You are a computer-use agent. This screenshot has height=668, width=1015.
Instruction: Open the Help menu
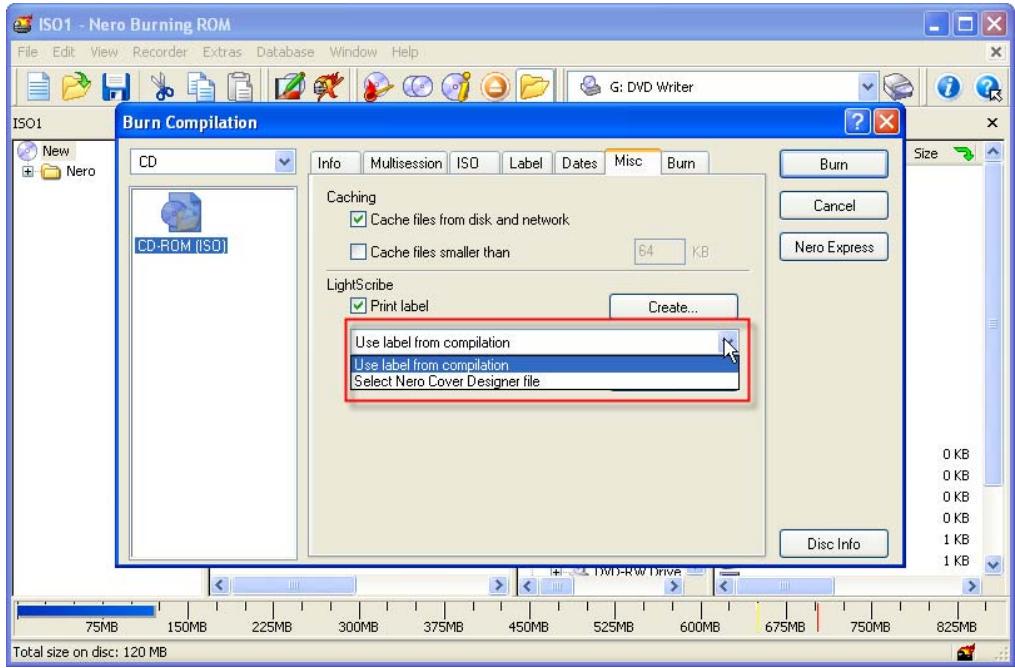tap(405, 52)
